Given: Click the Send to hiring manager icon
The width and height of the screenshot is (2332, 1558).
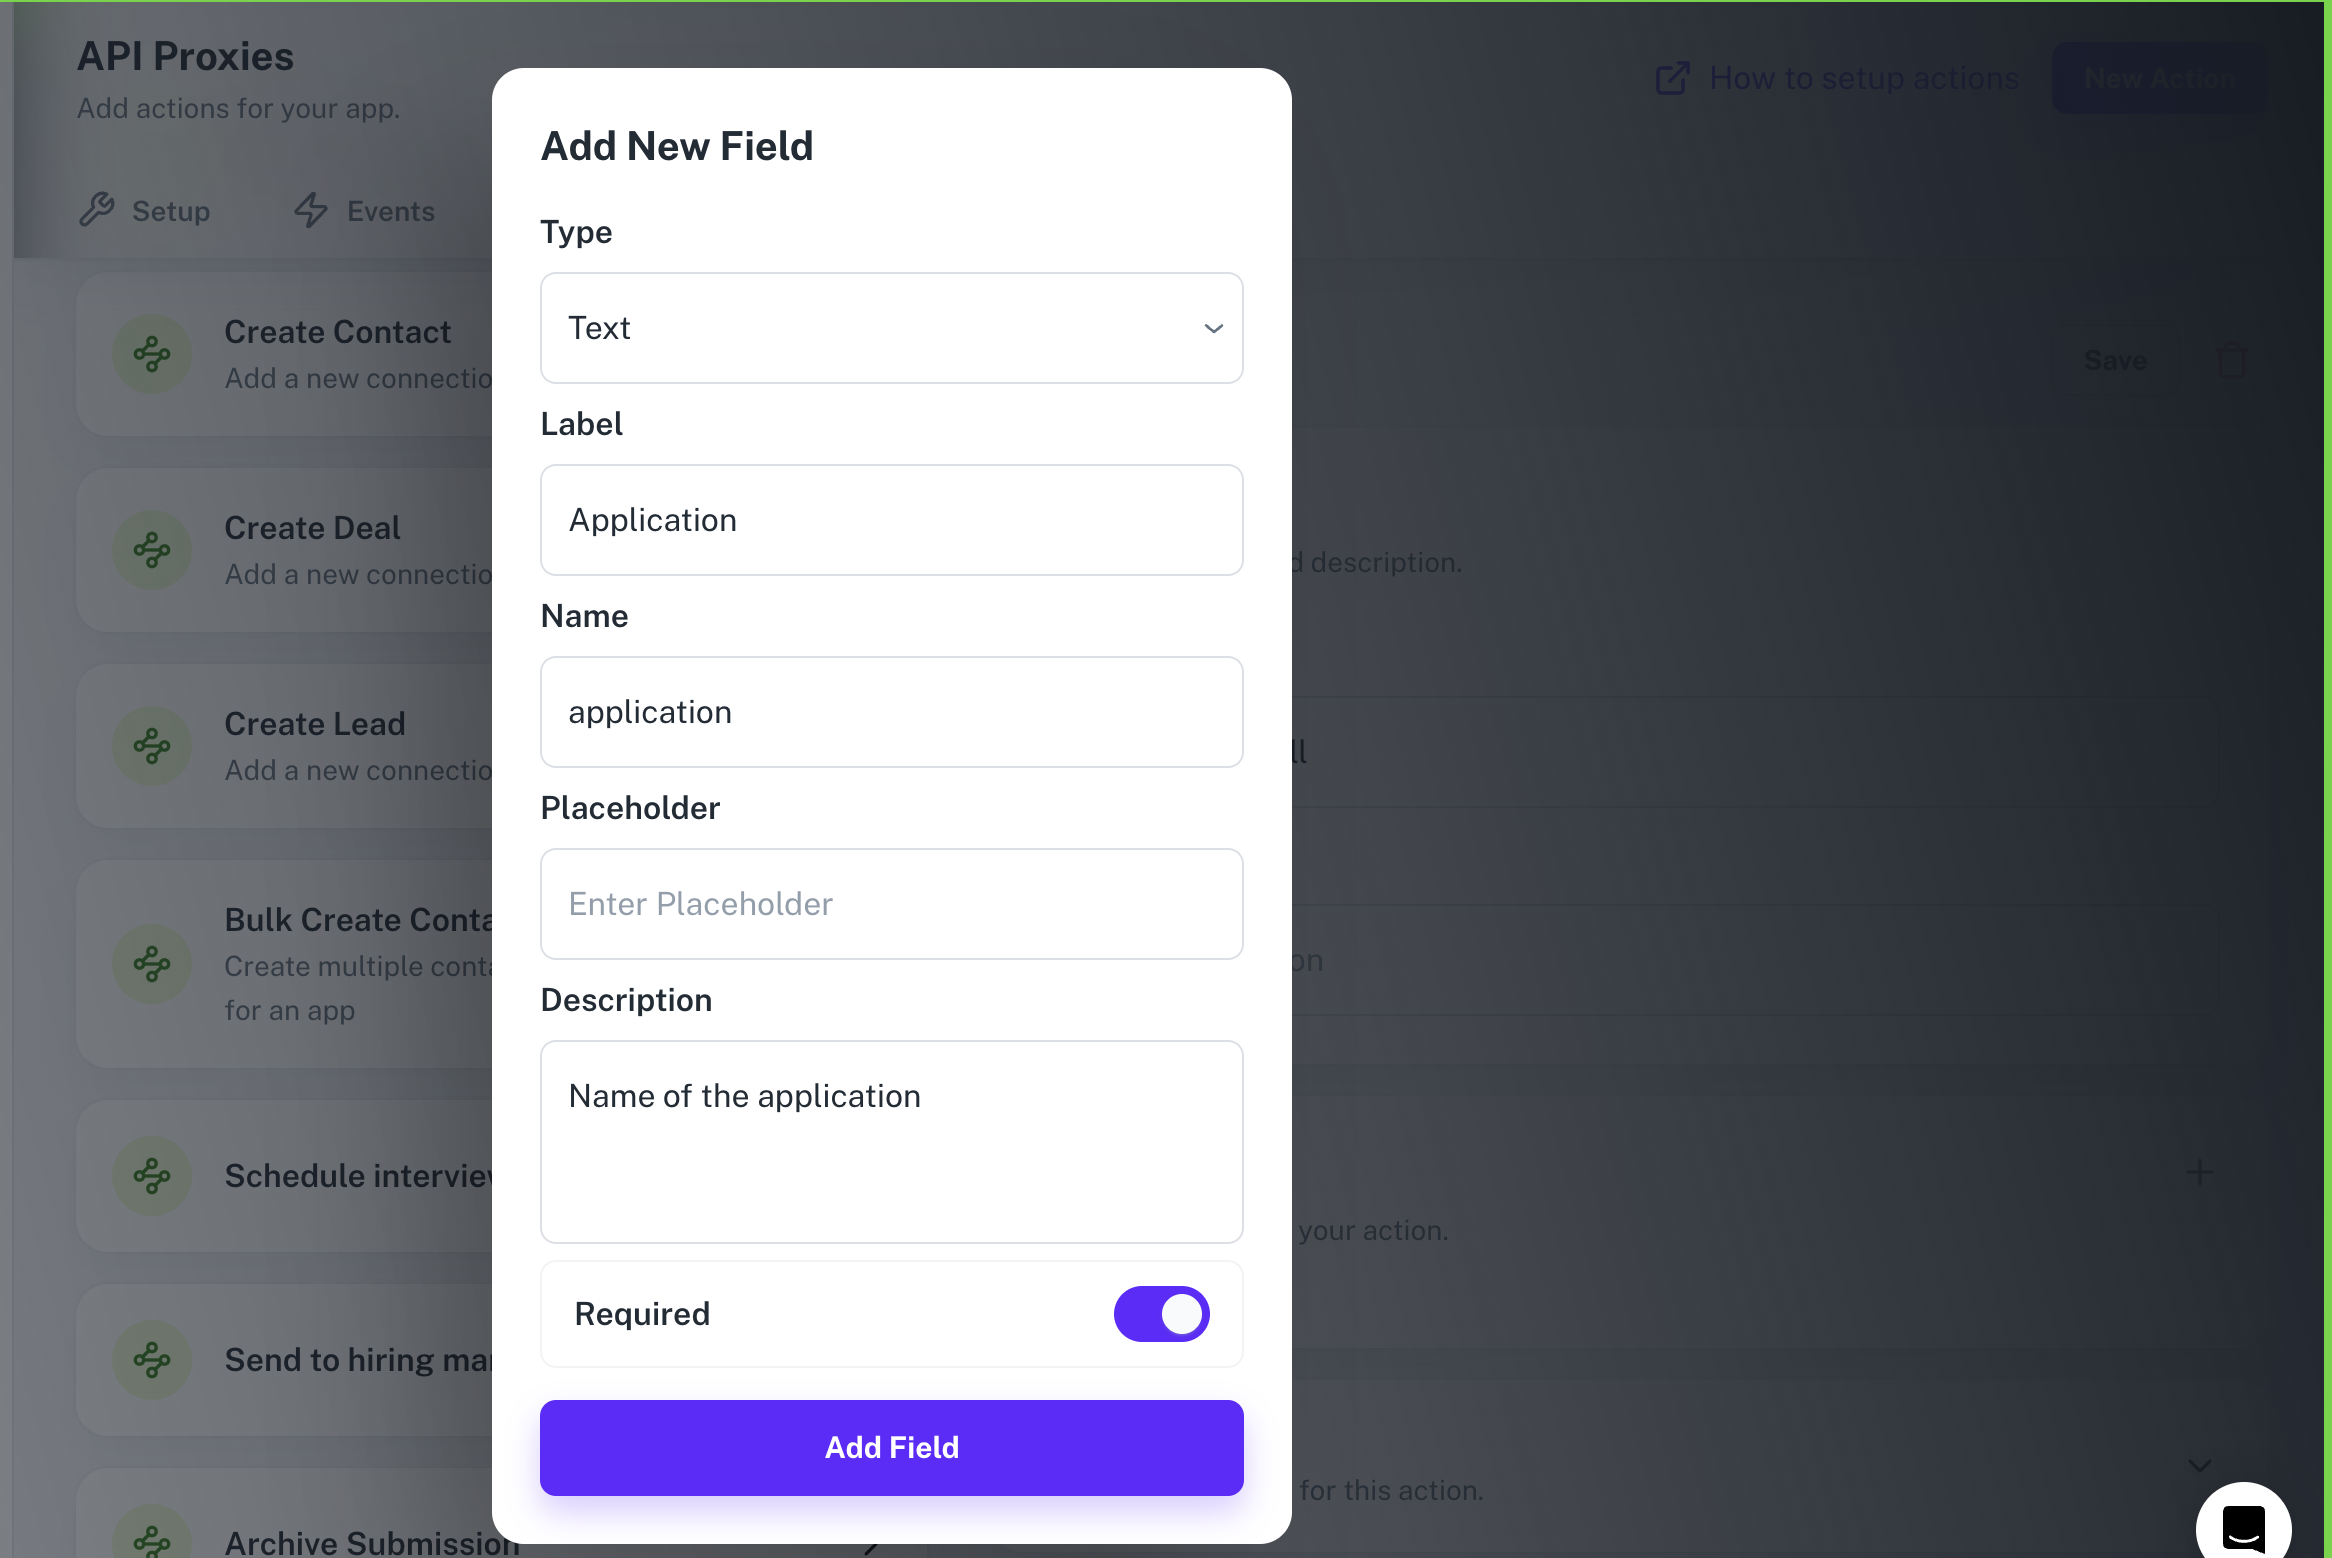Looking at the screenshot, I should [x=152, y=1359].
